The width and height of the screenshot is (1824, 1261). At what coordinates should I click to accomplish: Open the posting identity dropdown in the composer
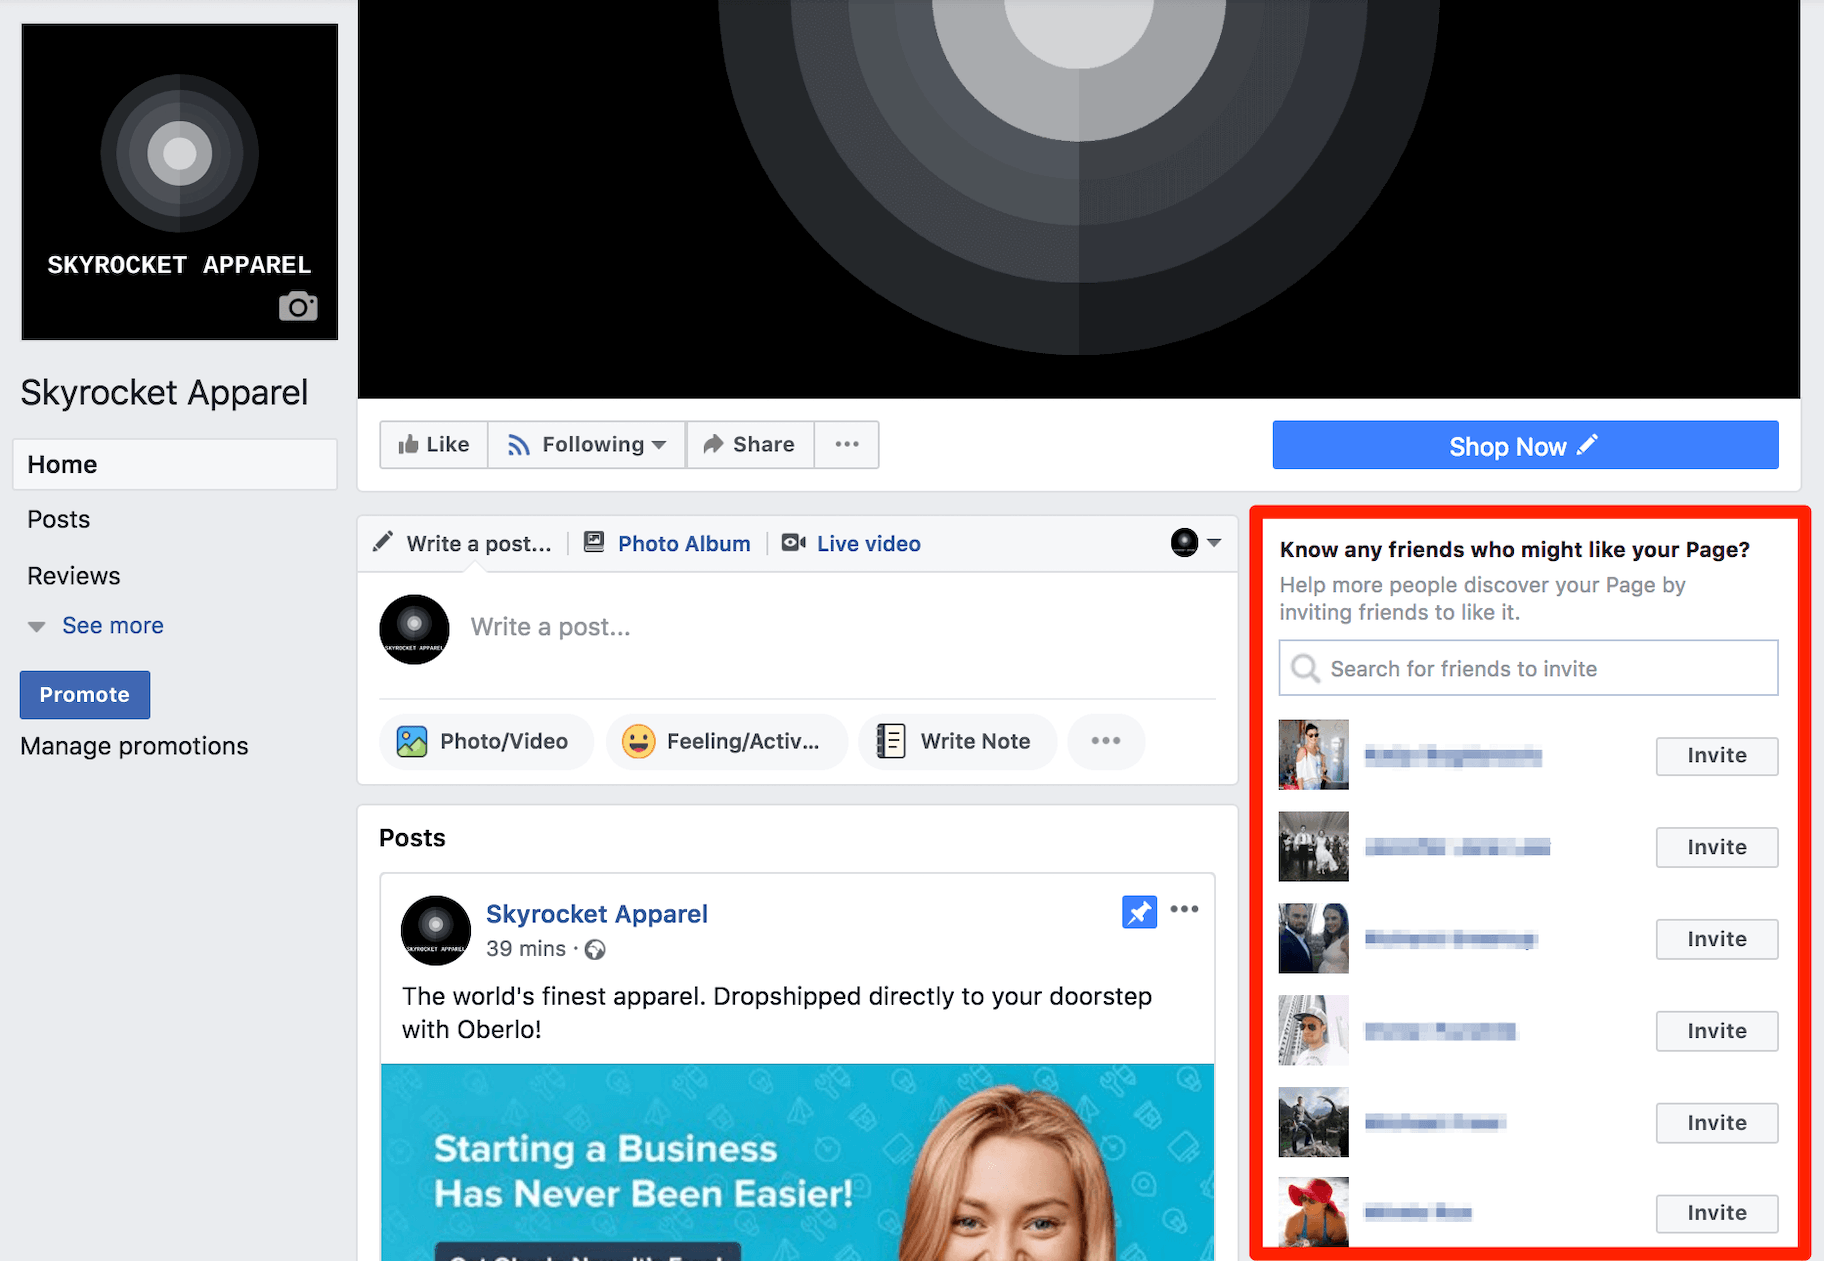(1195, 543)
